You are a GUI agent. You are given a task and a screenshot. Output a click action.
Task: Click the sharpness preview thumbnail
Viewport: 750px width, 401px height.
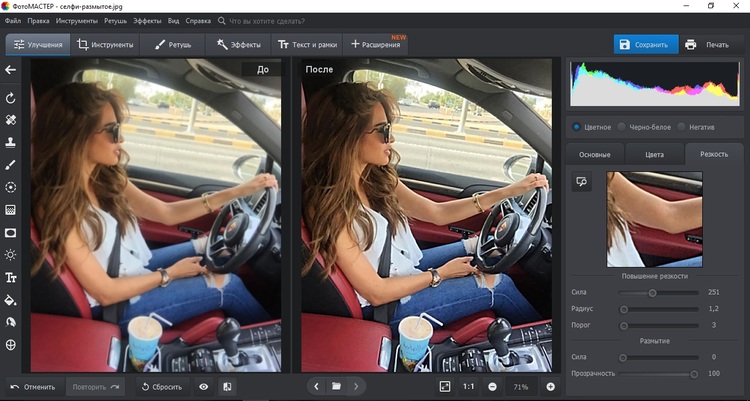coord(655,219)
